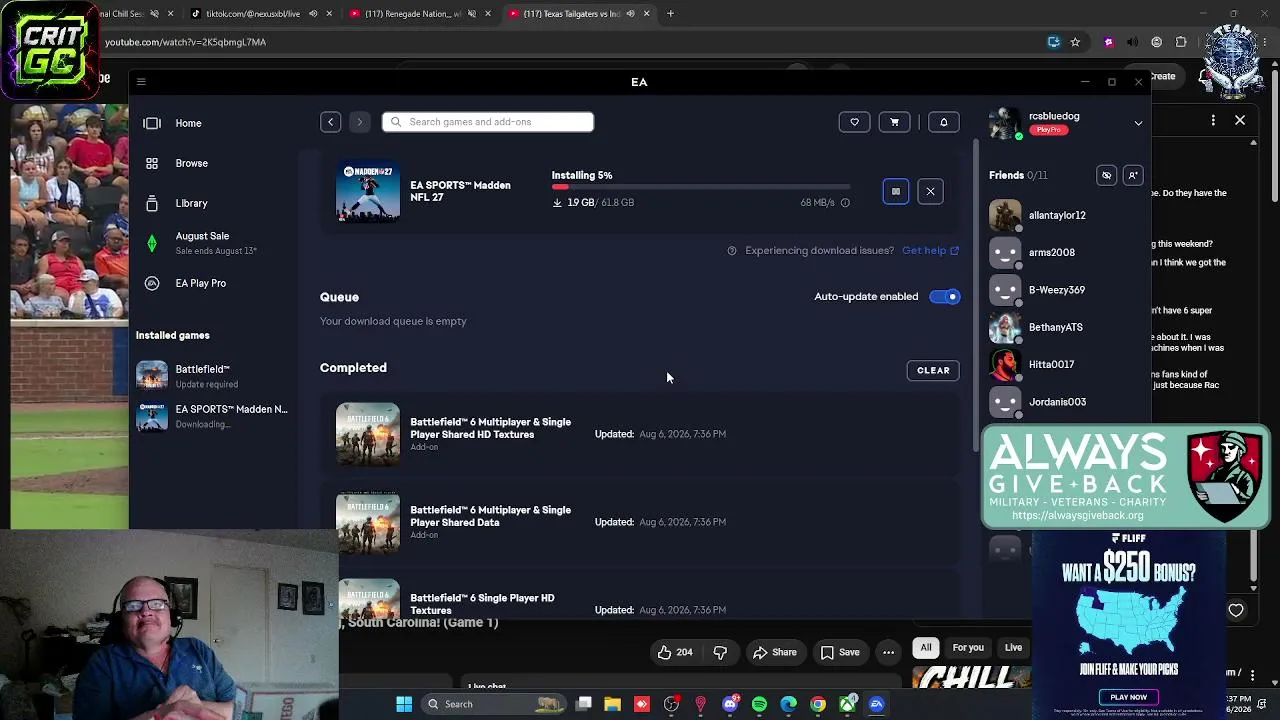Open EA notifications bell
This screenshot has width=1280, height=720.
pos(943,122)
